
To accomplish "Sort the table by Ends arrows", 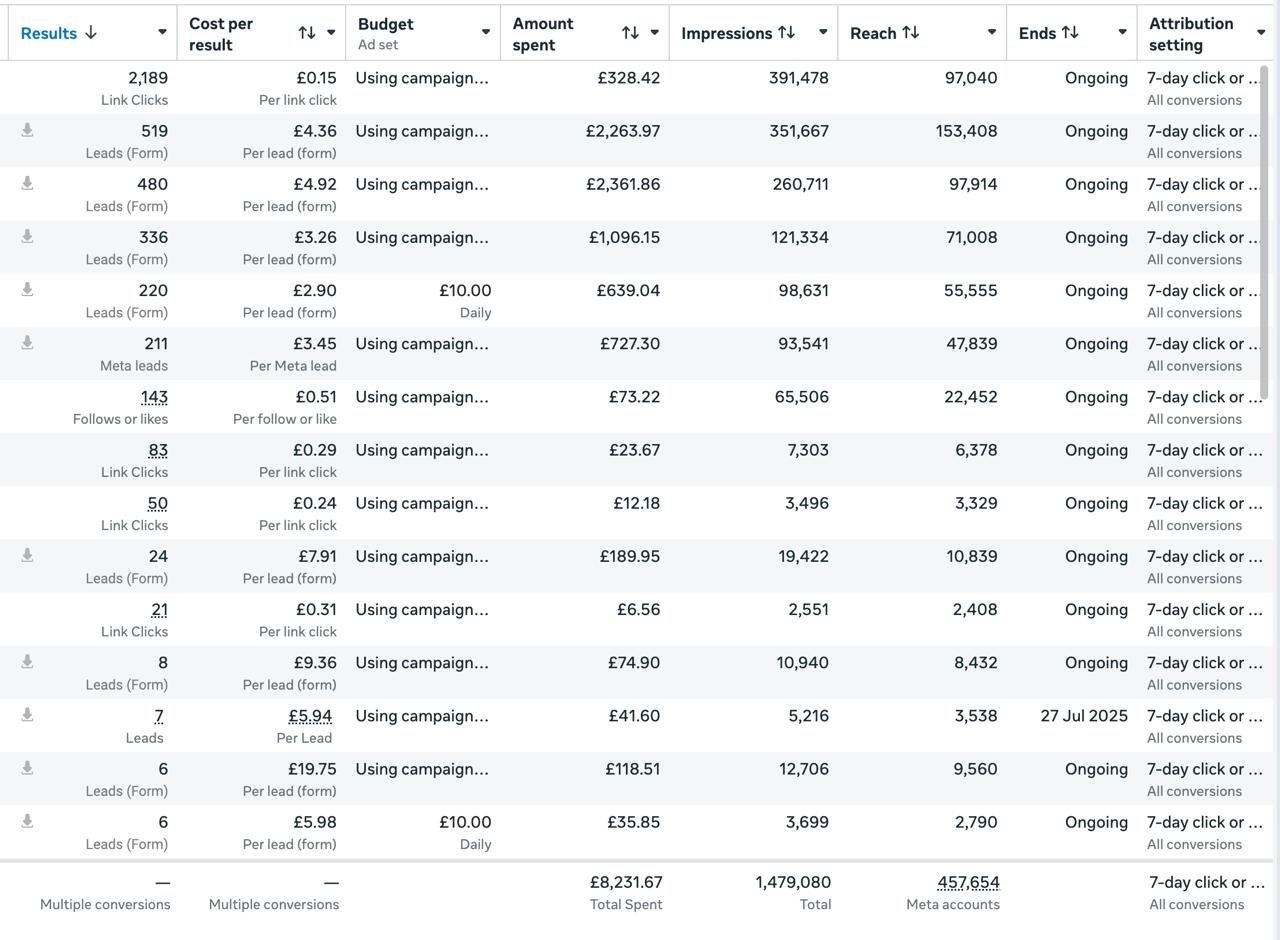I will (x=1070, y=32).
